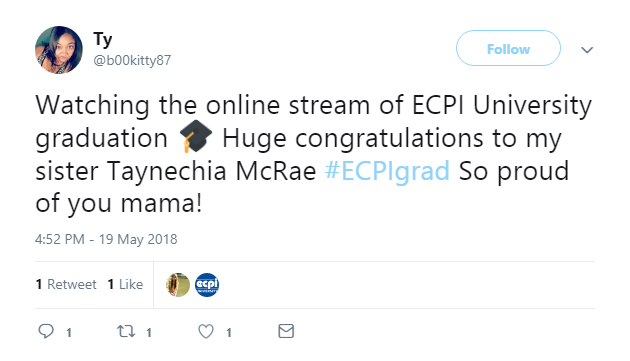Like the tweet with heart icon

(206, 331)
